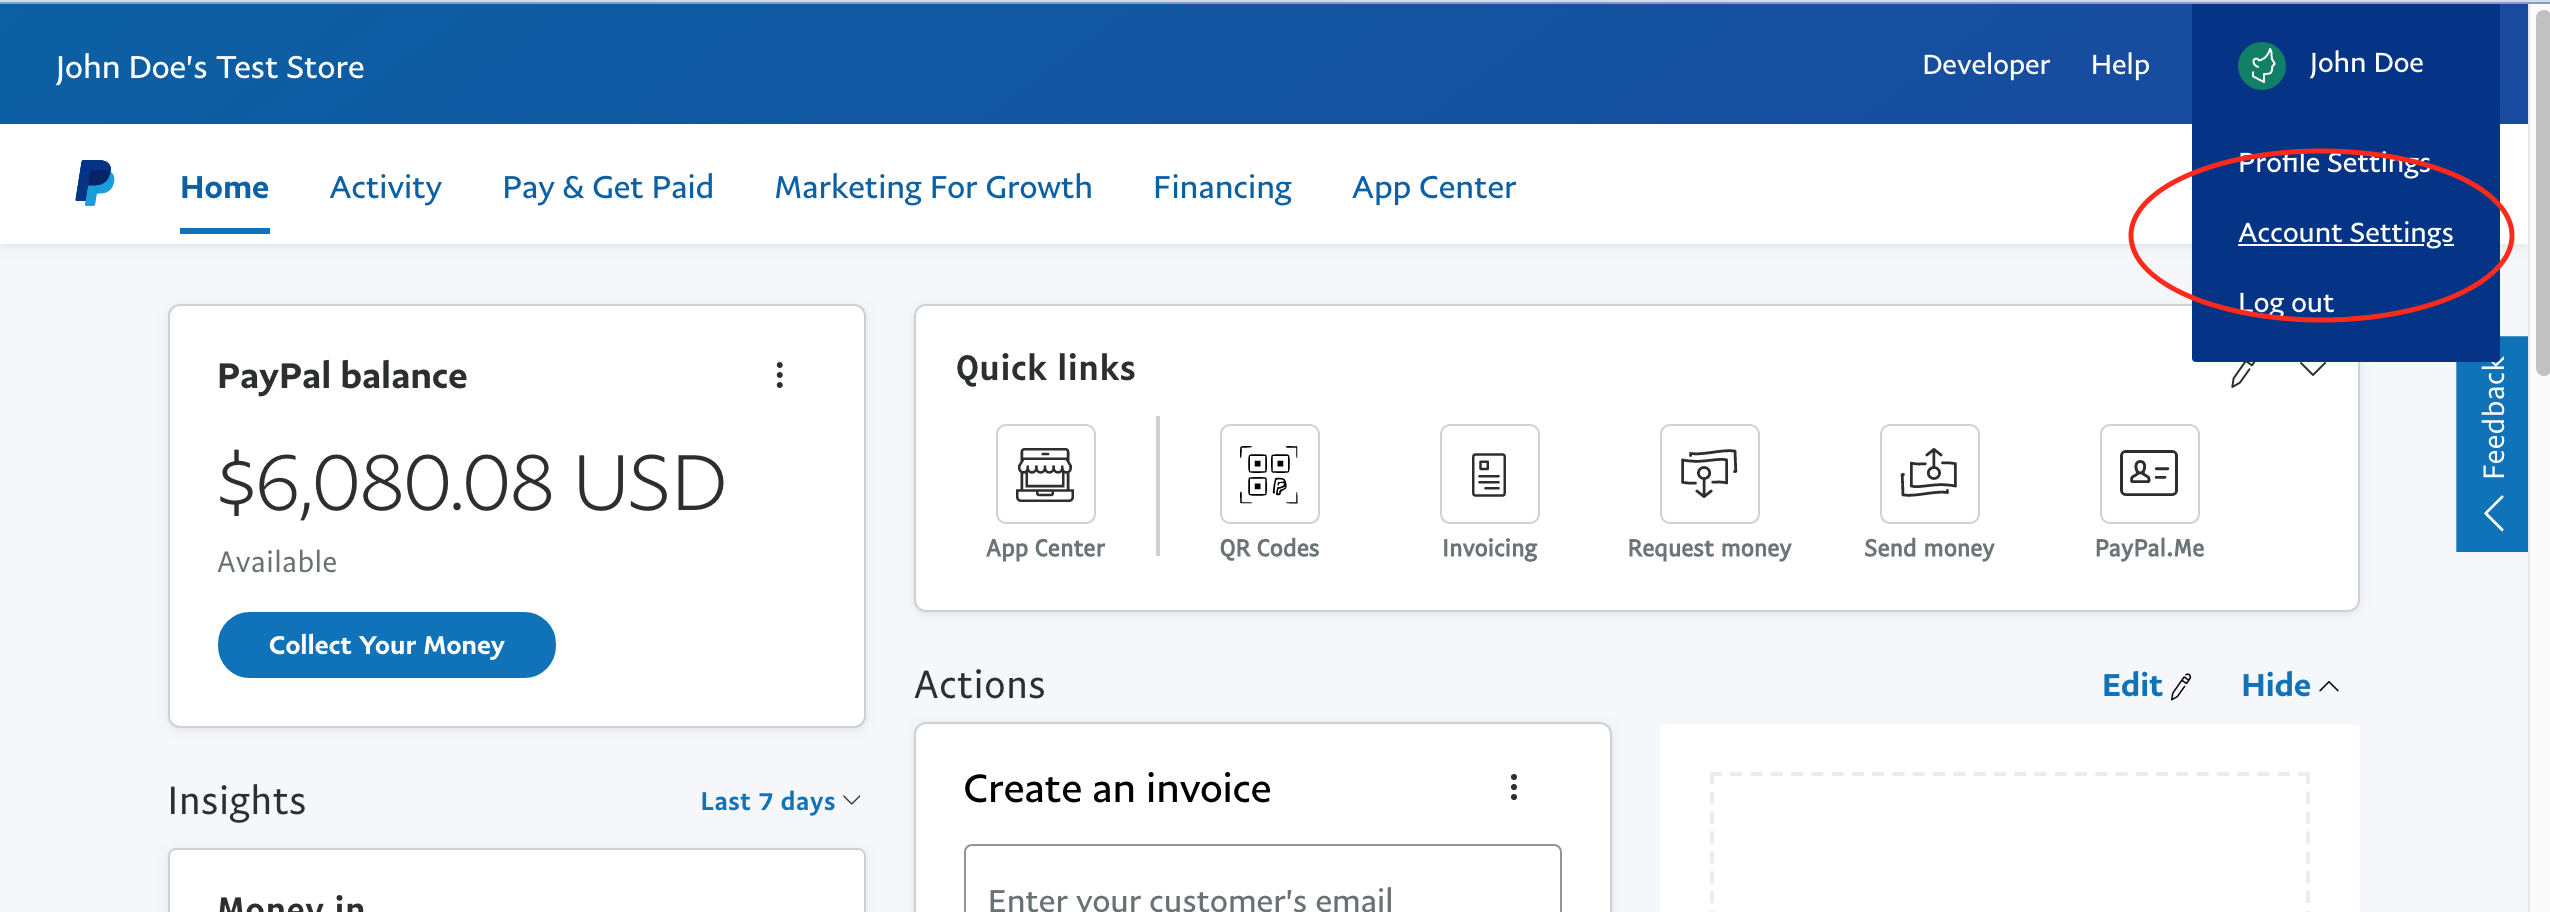
Task: Open the PayPal balance options menu
Action: point(780,375)
